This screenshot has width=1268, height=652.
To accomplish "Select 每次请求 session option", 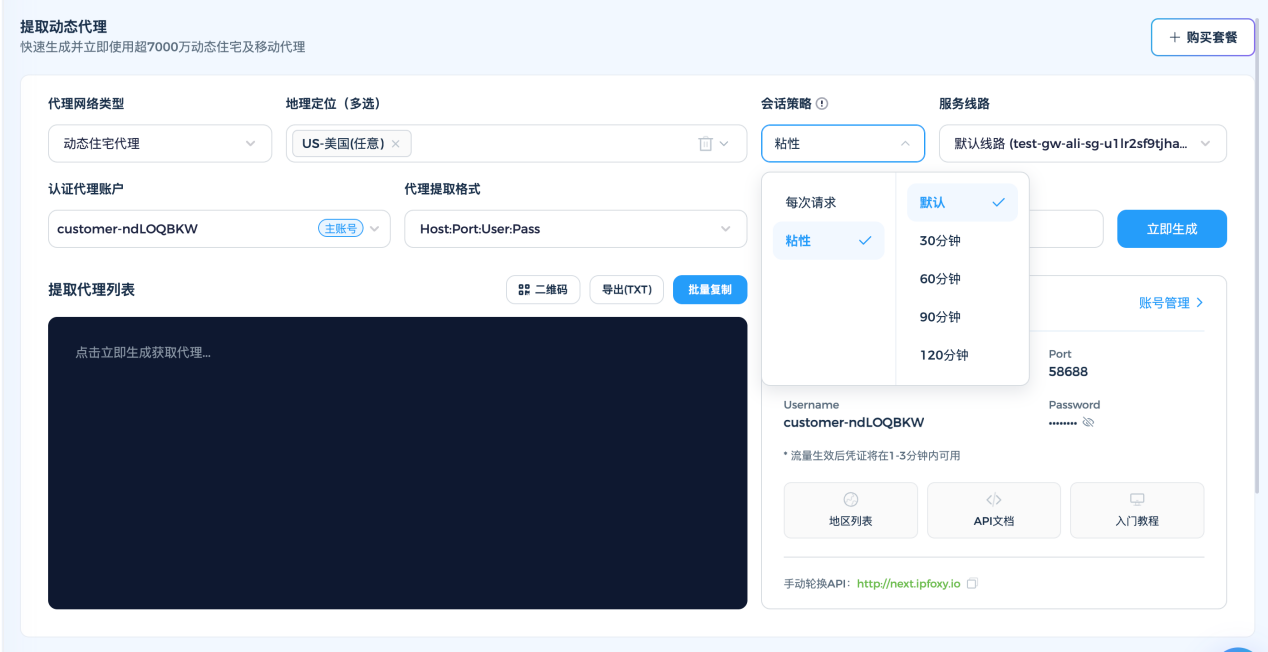I will (x=828, y=202).
